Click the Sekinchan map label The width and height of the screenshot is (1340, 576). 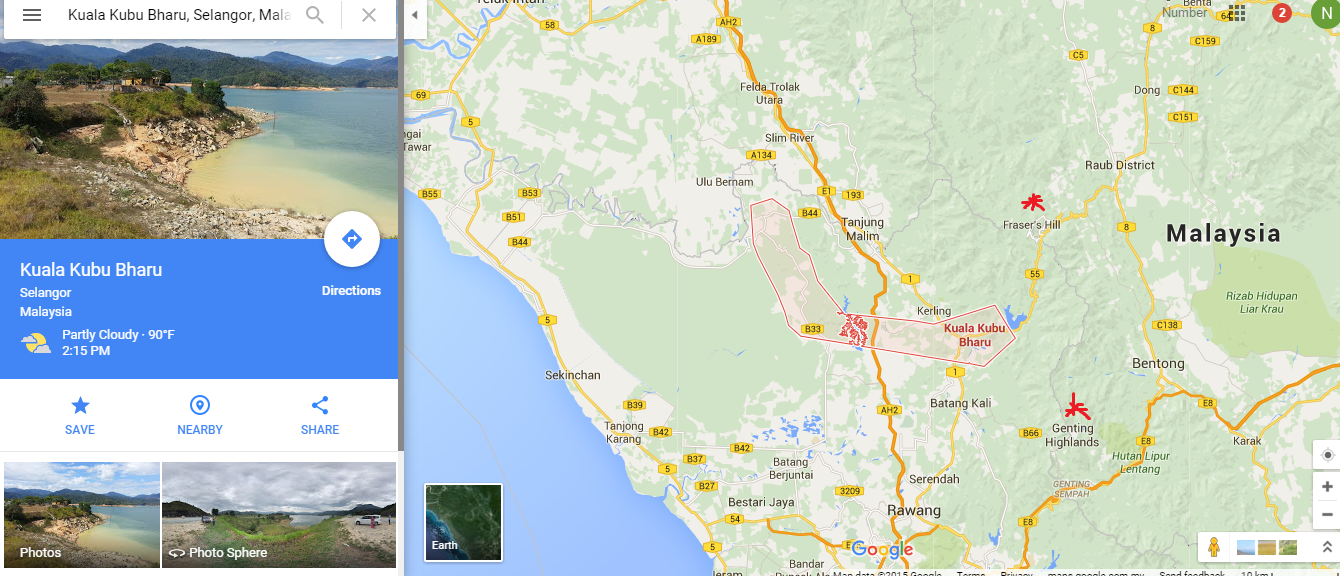pyautogui.click(x=573, y=375)
